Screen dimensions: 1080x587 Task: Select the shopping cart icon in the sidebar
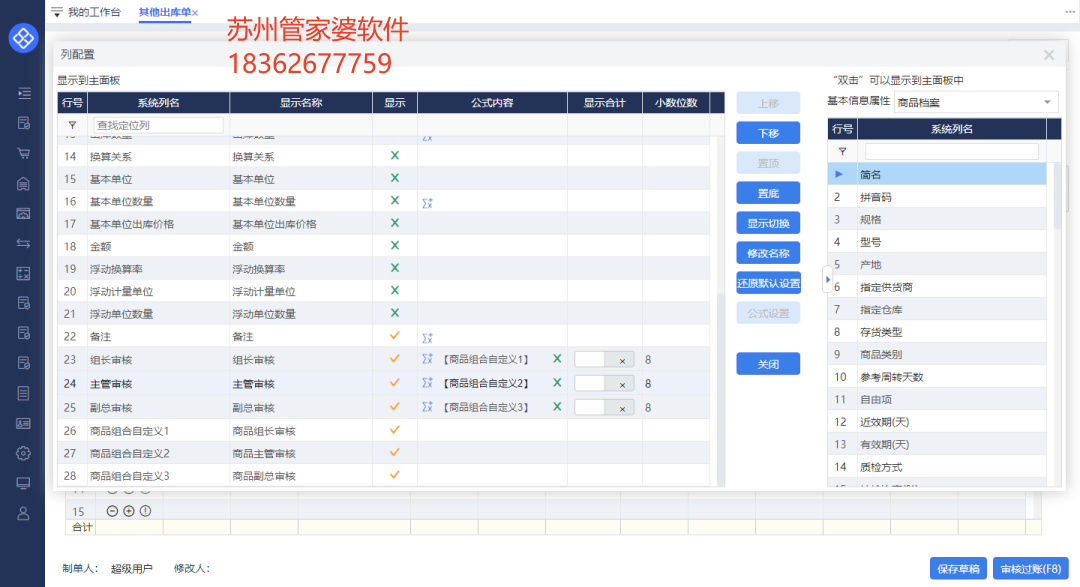click(x=22, y=152)
